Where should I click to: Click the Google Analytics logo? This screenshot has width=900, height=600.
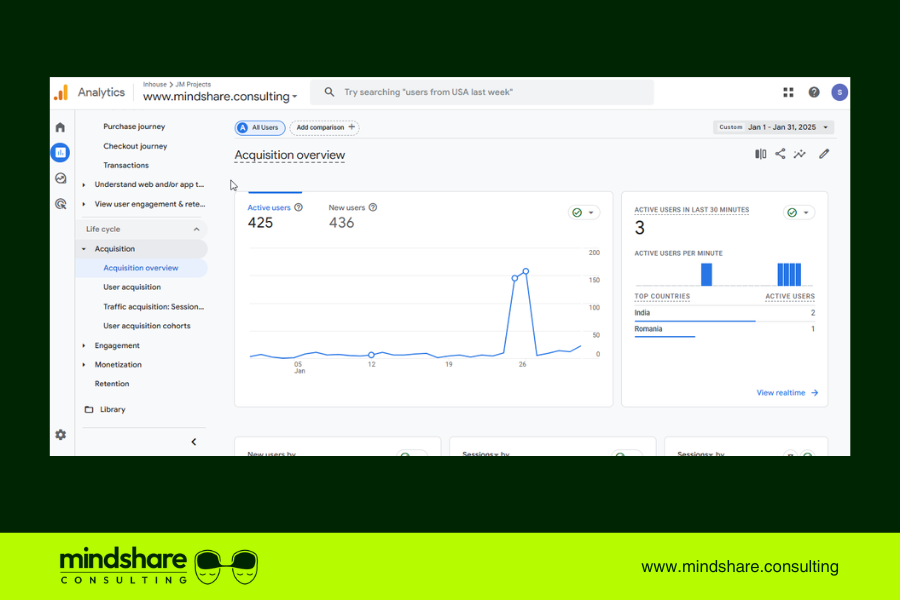coord(61,92)
